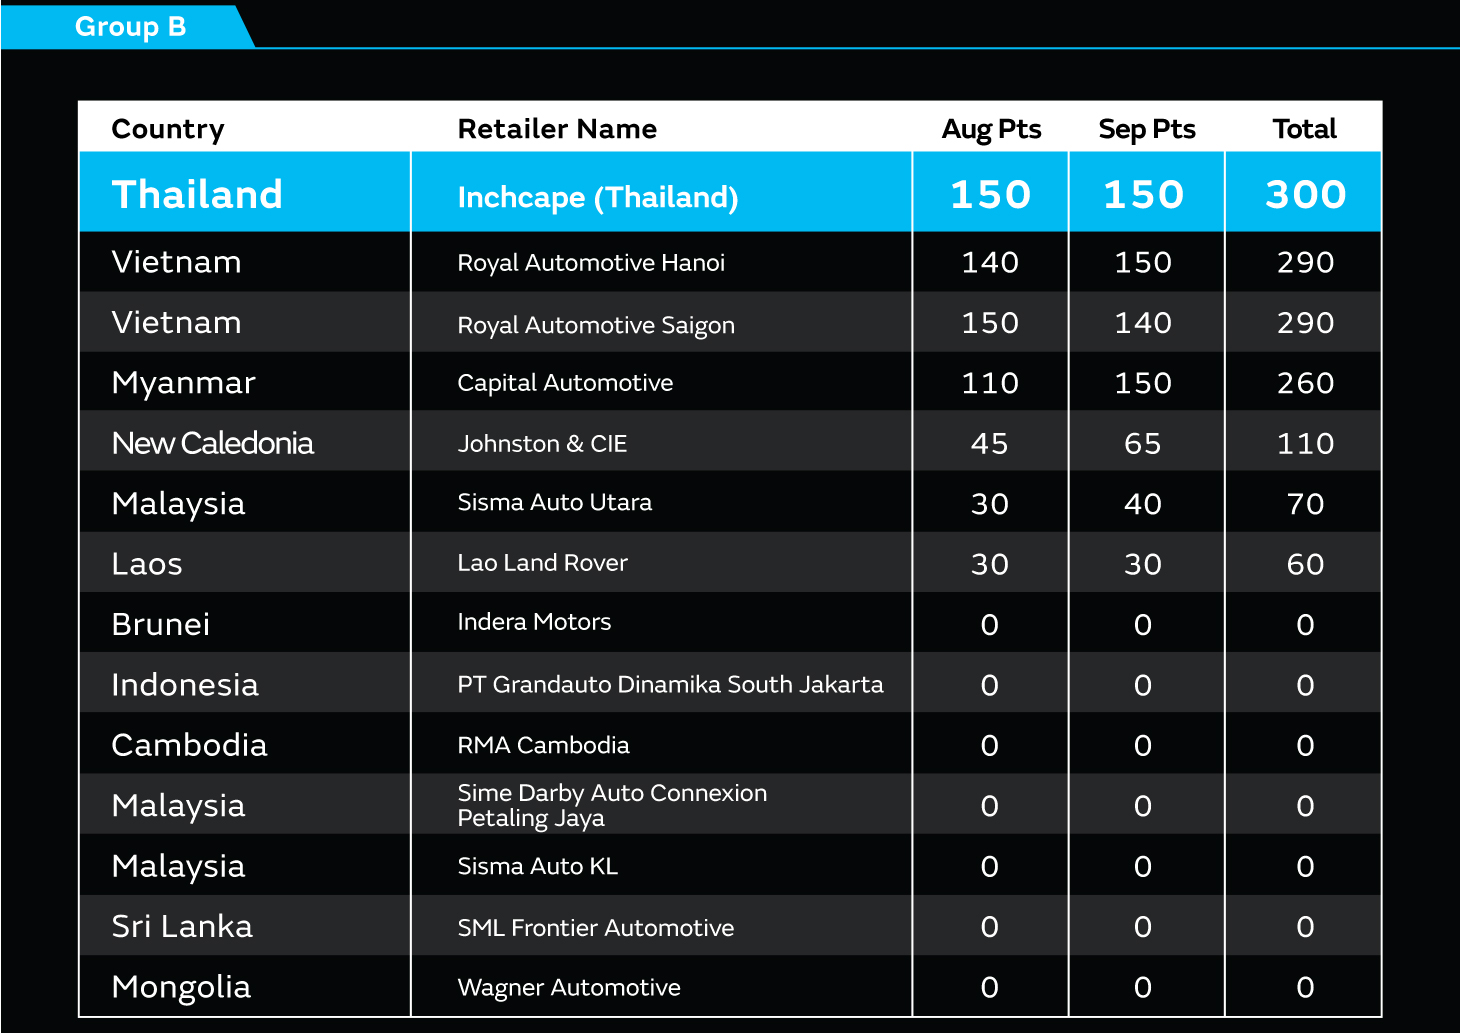This screenshot has width=1460, height=1033.
Task: Click the Sri Lanka country cell
Action: click(x=182, y=927)
